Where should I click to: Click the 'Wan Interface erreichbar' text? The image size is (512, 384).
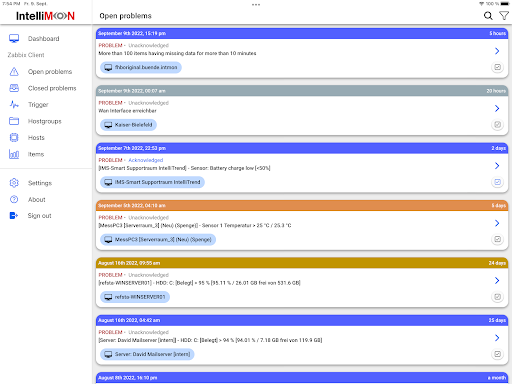pos(127,111)
